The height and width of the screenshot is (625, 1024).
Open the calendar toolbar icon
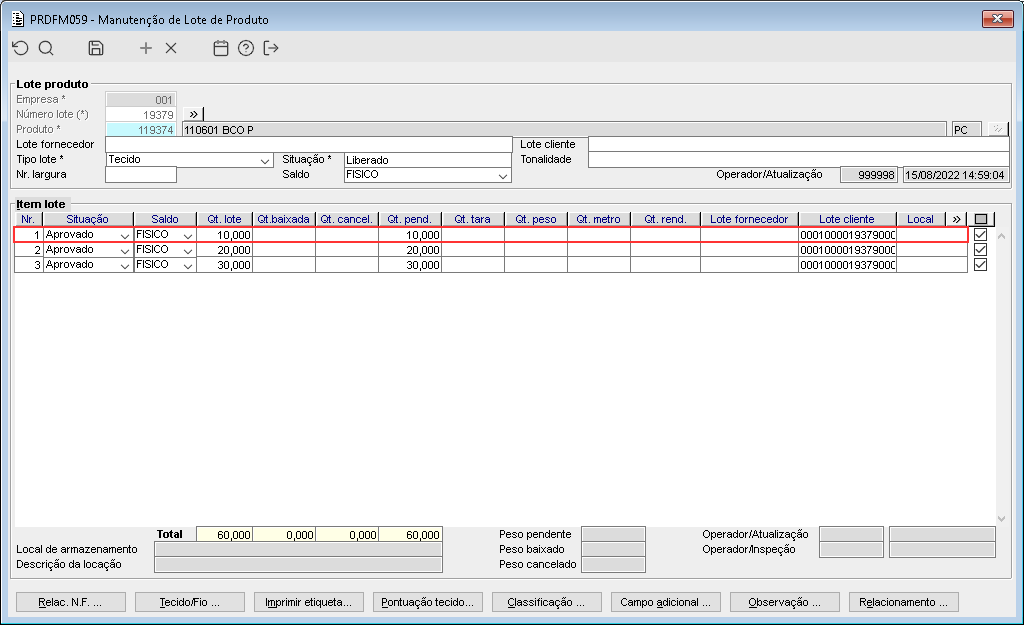click(x=221, y=48)
